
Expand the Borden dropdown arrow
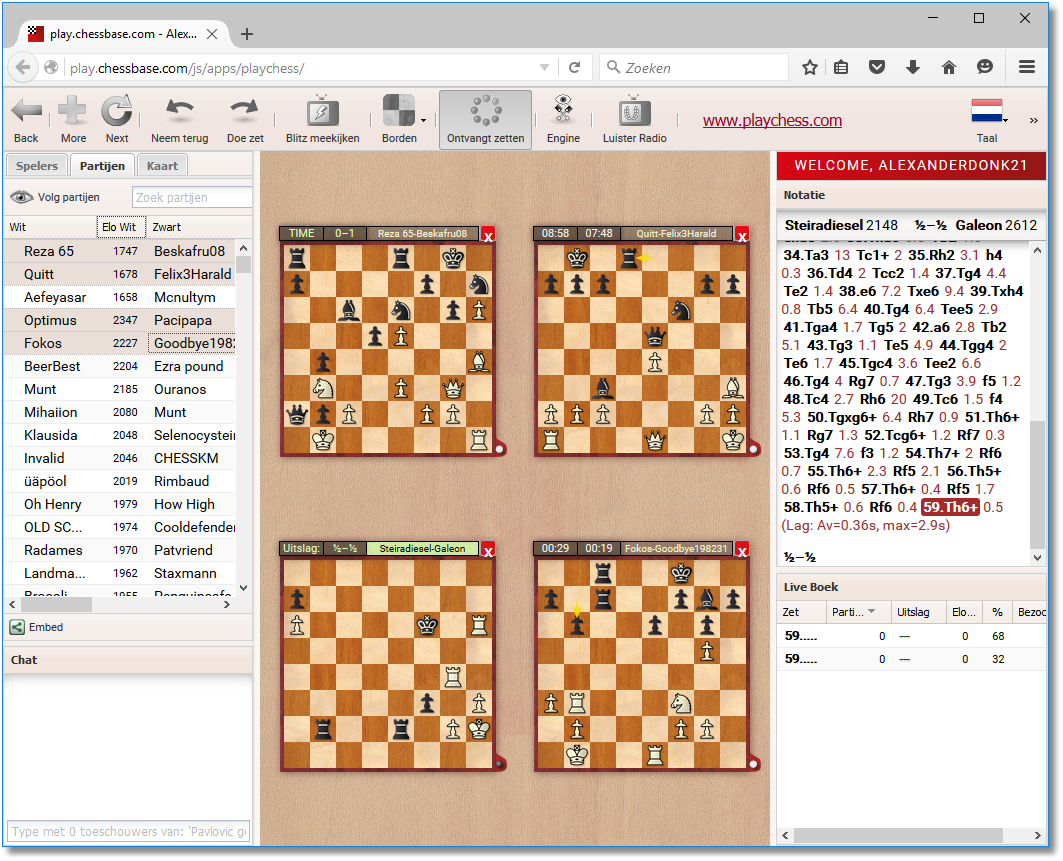point(424,119)
